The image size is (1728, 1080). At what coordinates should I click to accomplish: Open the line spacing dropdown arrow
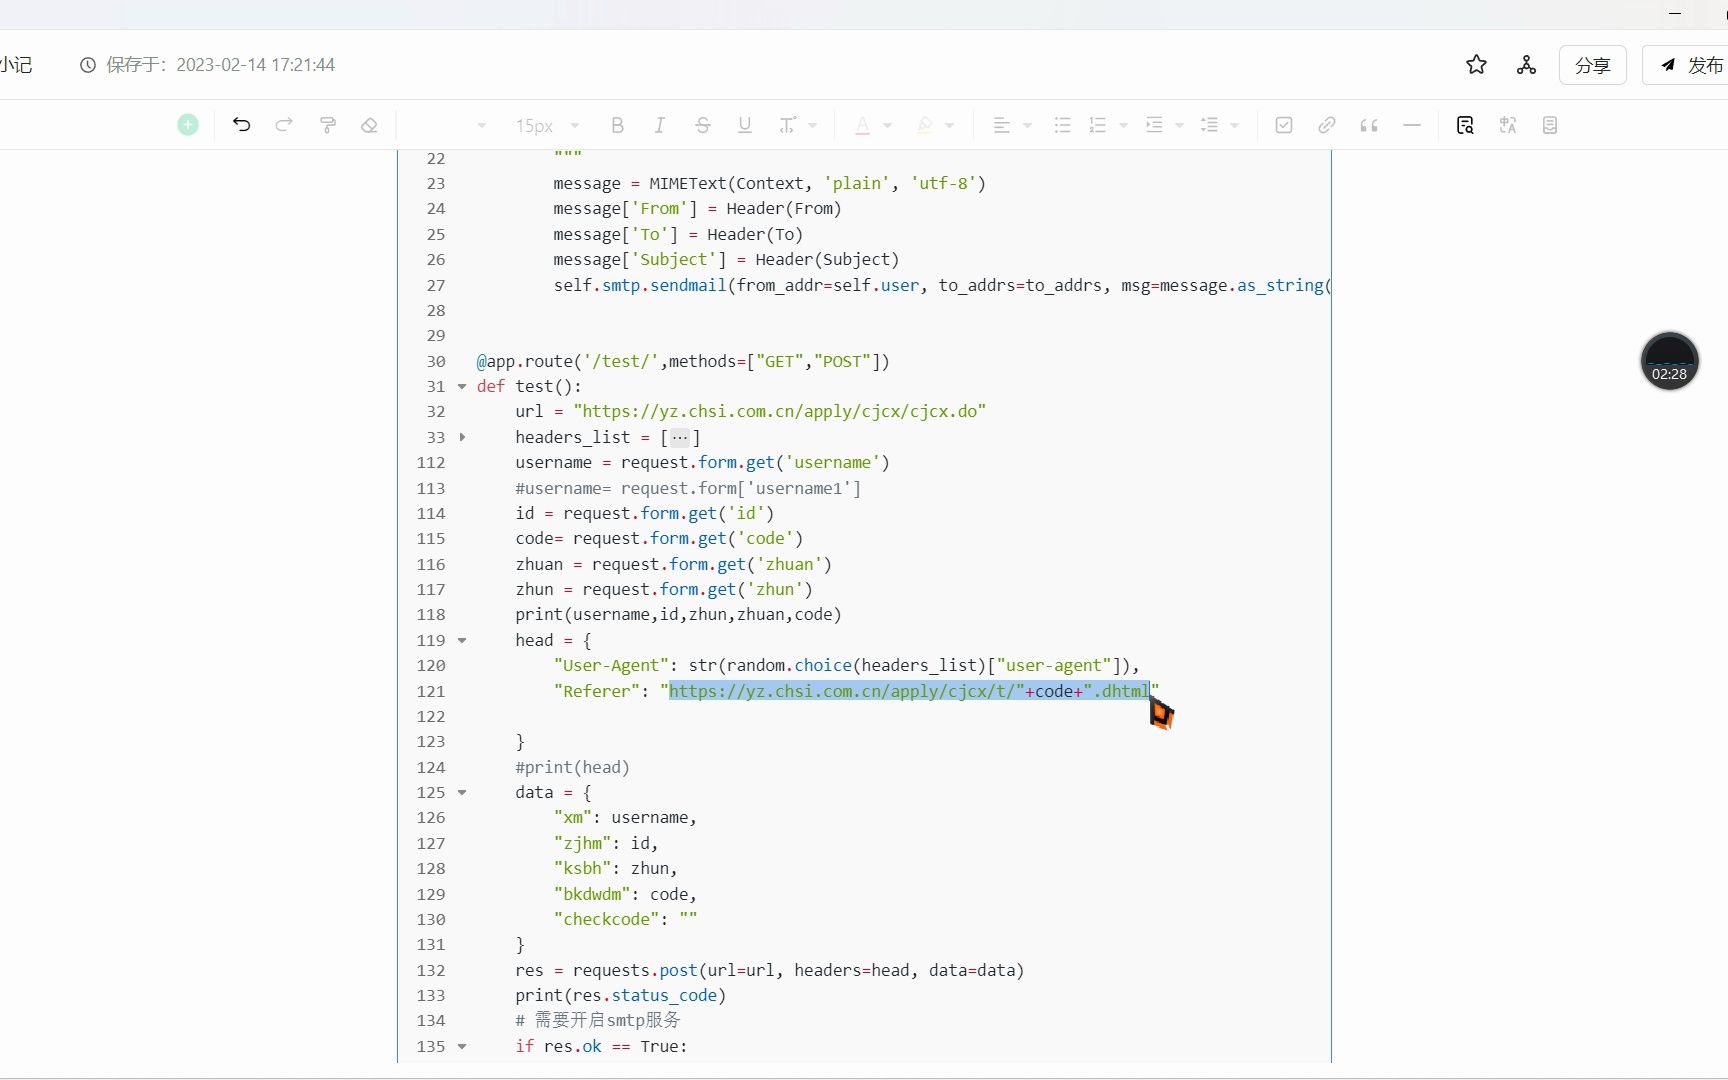pyautogui.click(x=1235, y=126)
